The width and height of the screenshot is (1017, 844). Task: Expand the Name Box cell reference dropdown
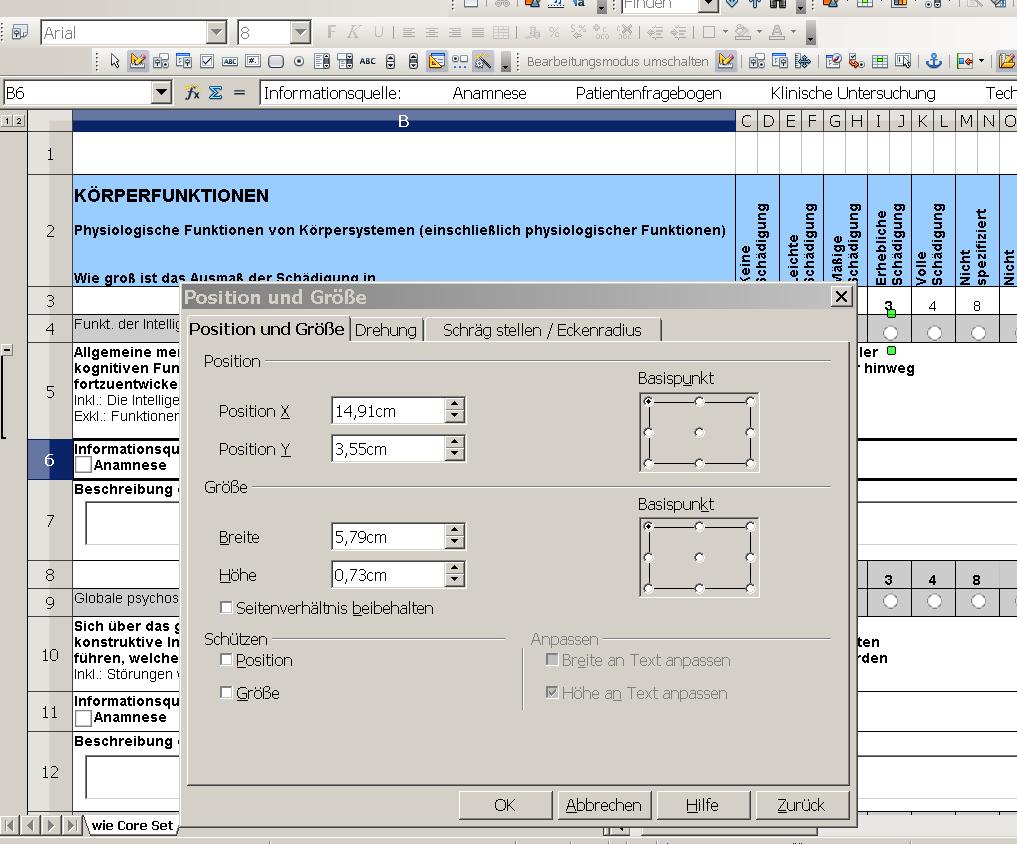(162, 93)
